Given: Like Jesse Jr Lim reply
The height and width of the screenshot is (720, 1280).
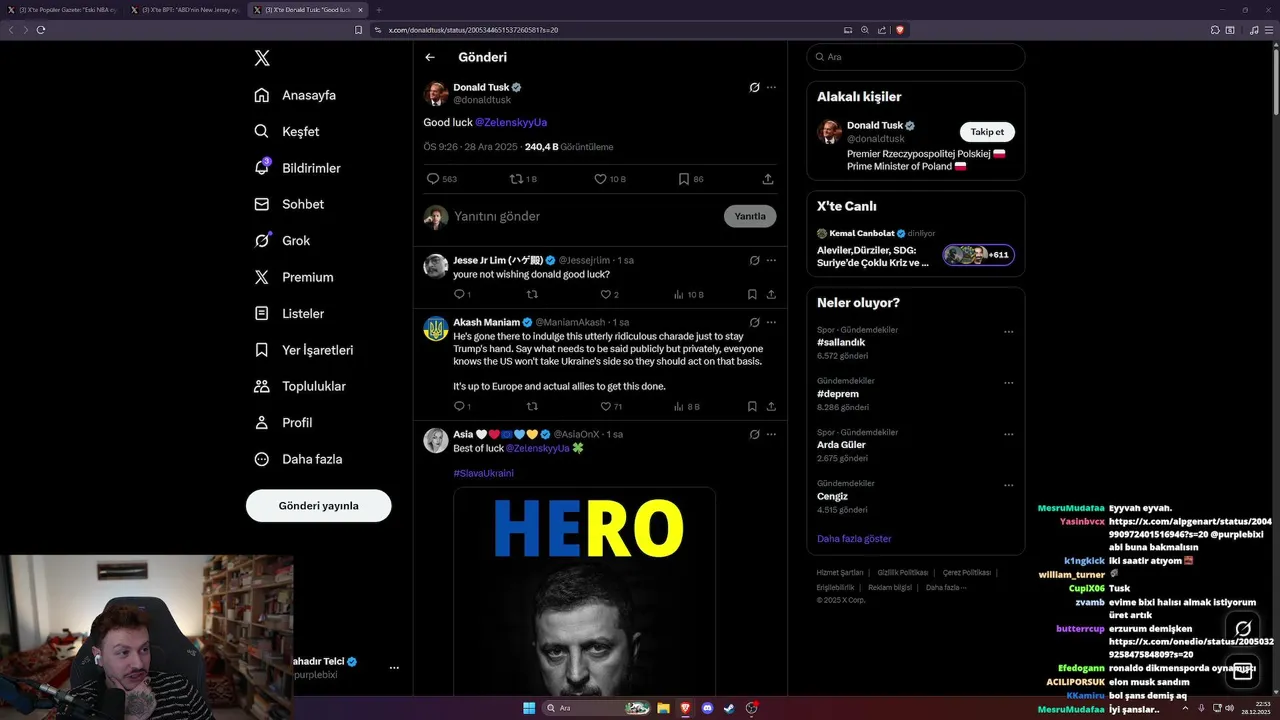Looking at the screenshot, I should click(609, 294).
